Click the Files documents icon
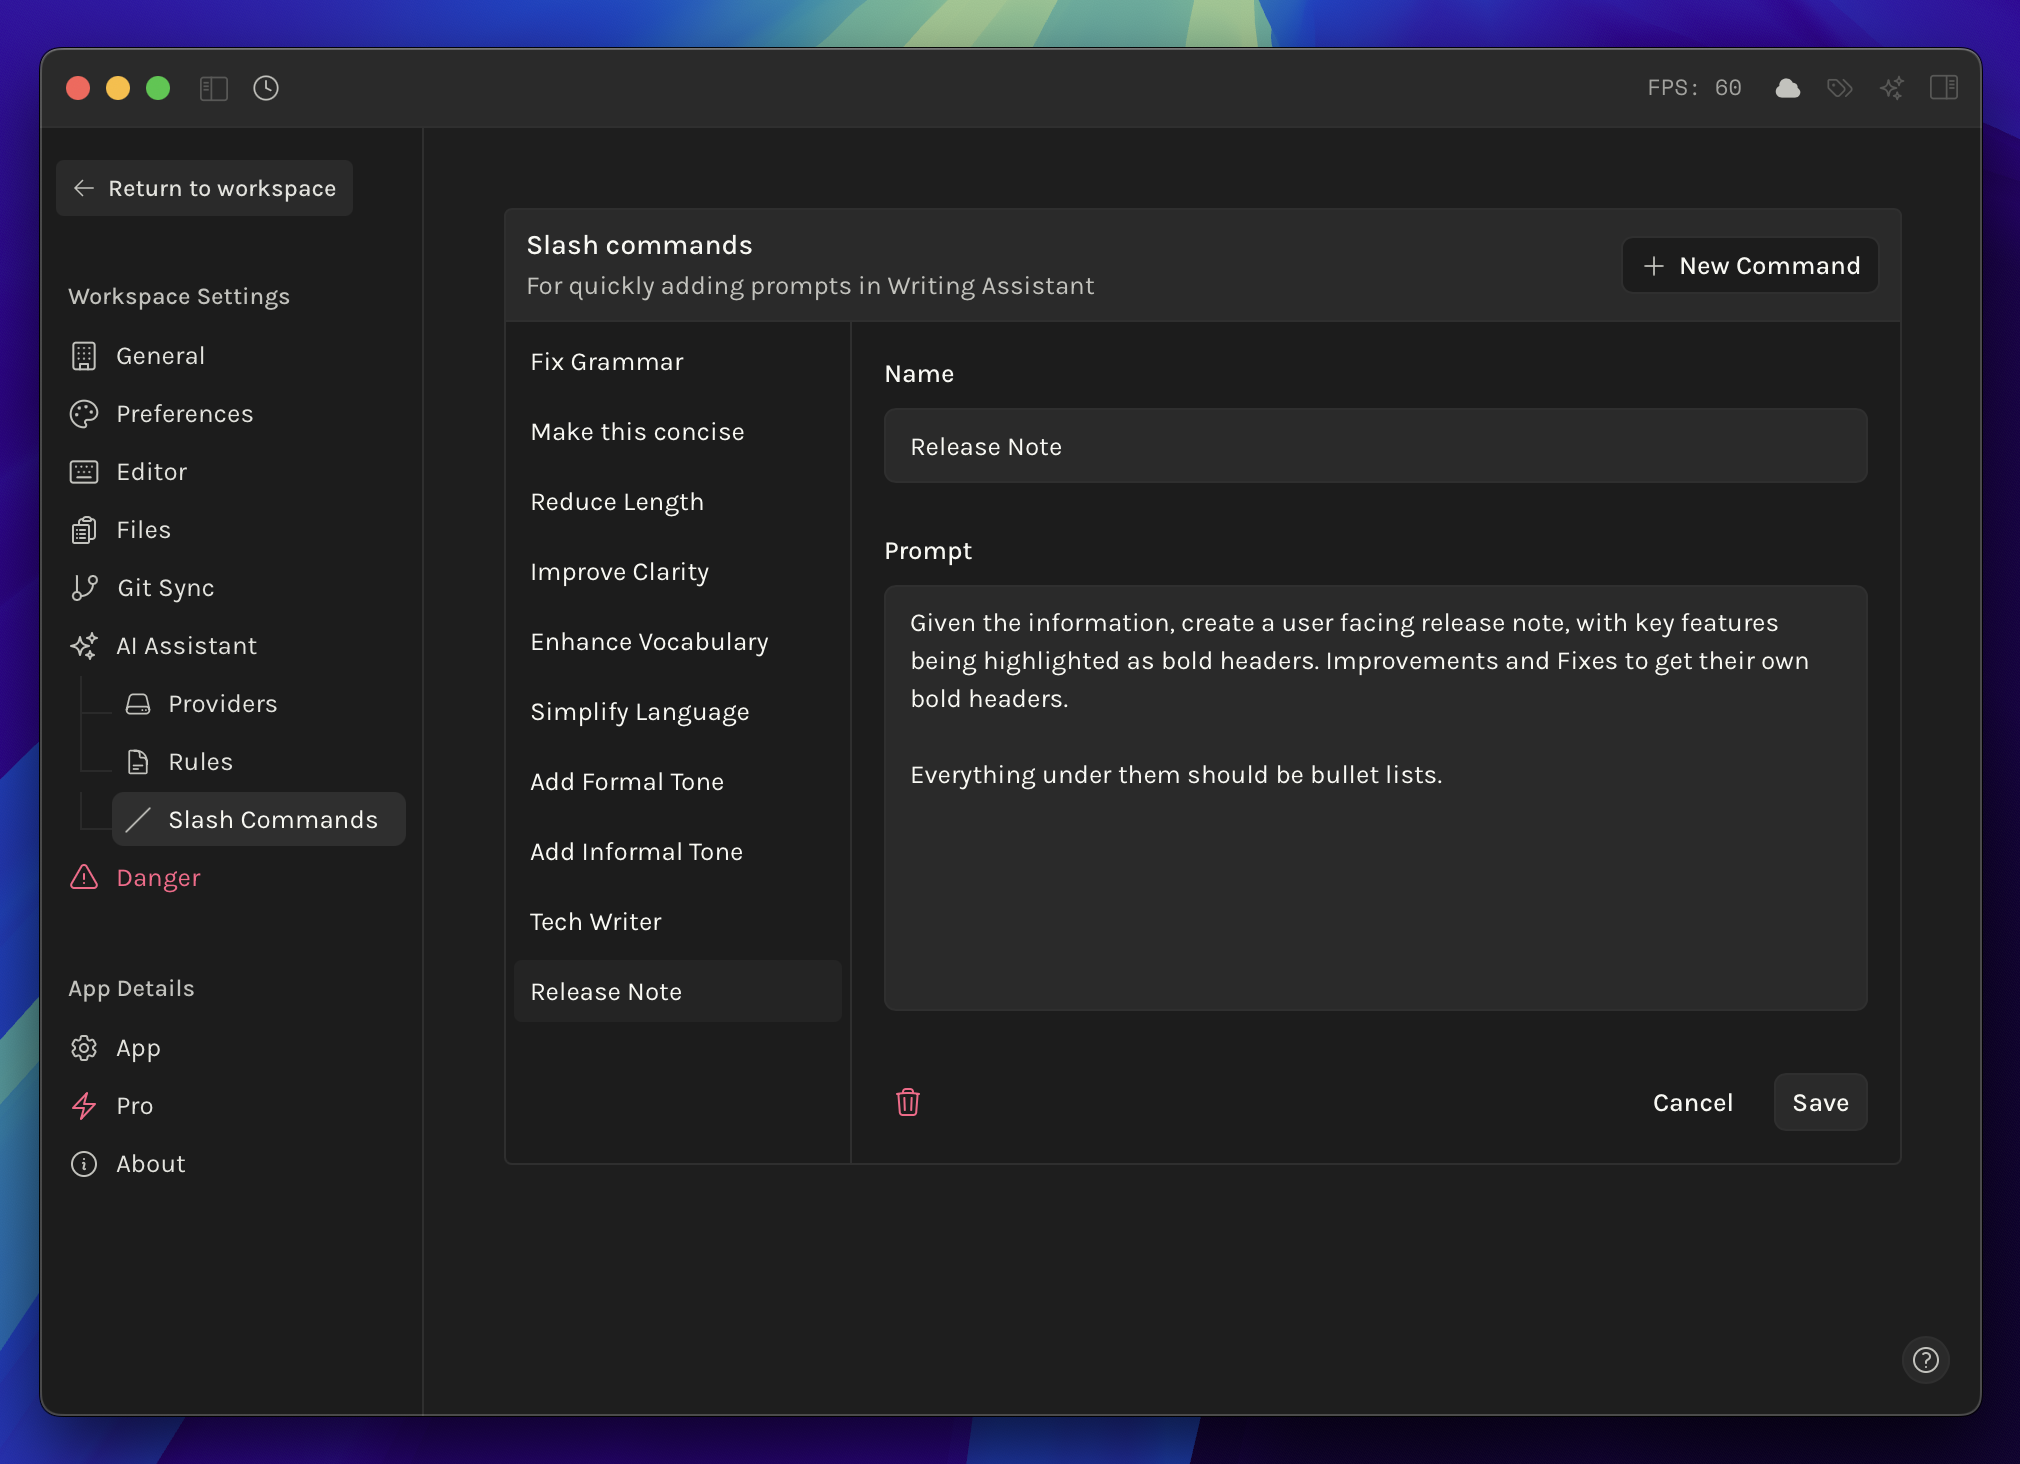The height and width of the screenshot is (1464, 2020). tap(84, 530)
